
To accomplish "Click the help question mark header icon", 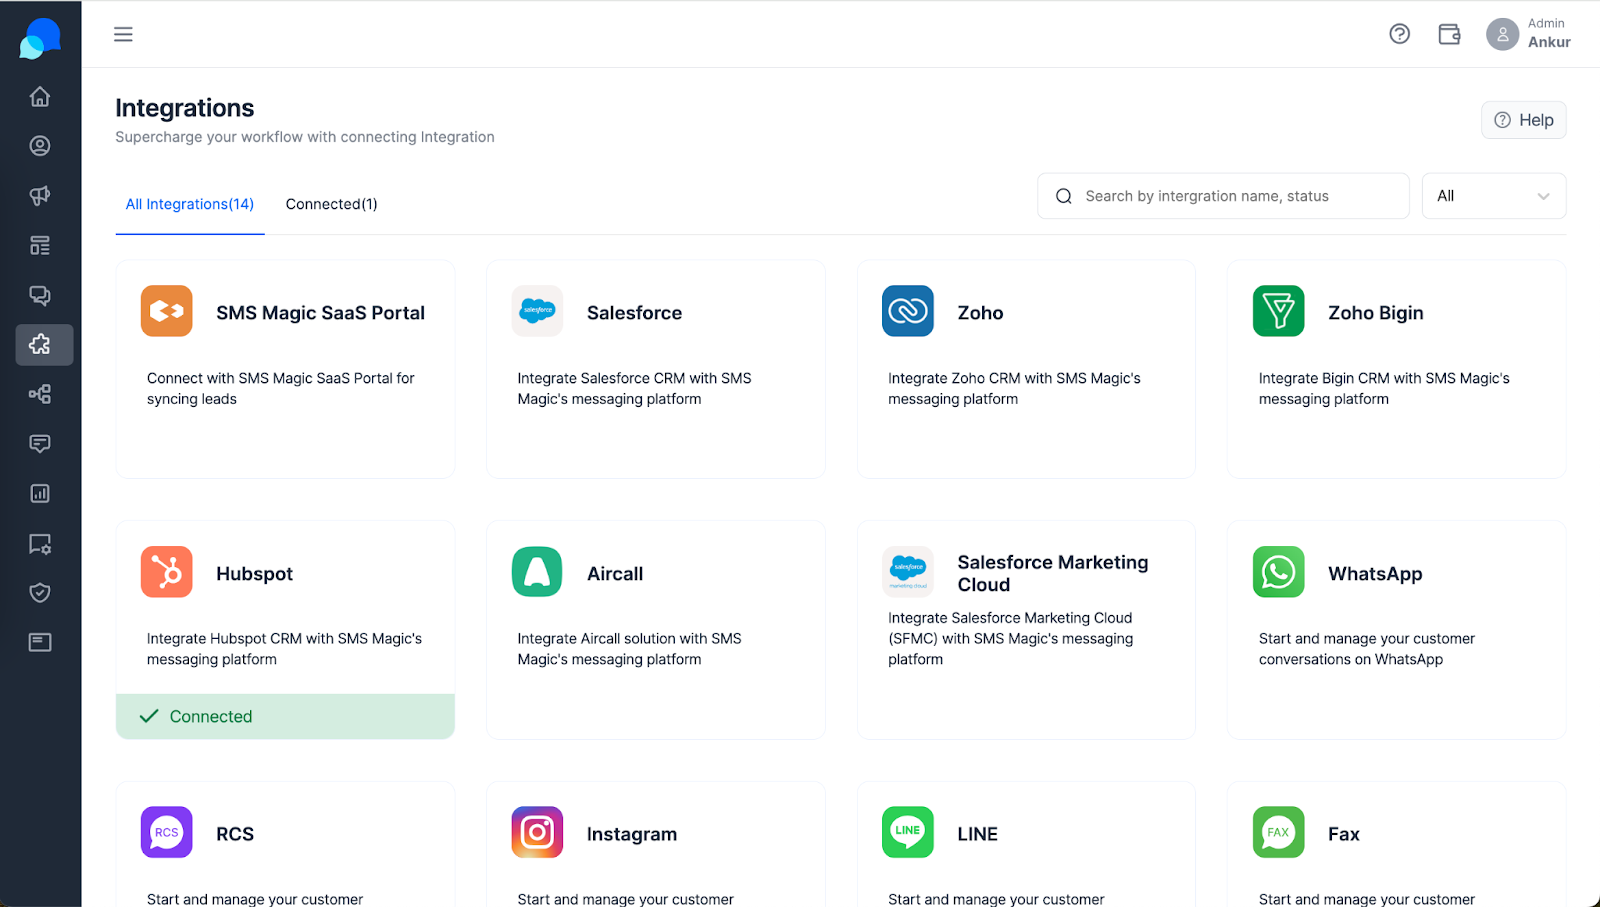I will (1400, 34).
